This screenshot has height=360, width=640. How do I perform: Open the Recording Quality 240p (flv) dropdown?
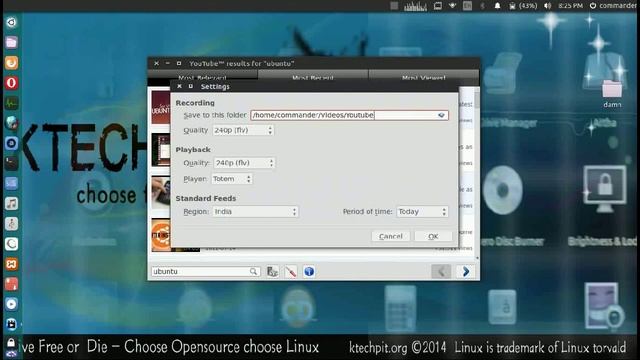click(243, 130)
